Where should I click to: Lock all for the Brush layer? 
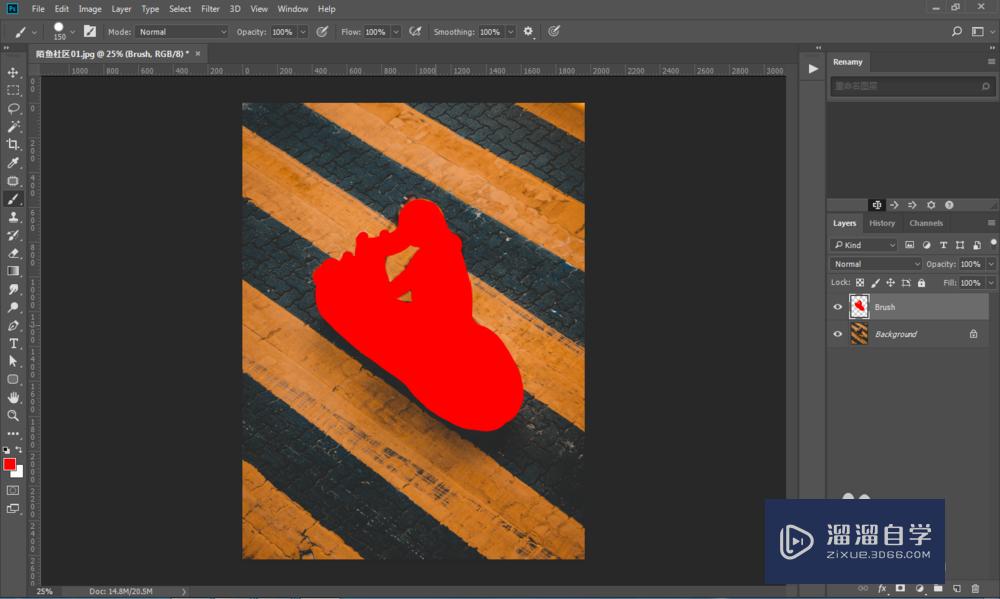click(x=922, y=283)
